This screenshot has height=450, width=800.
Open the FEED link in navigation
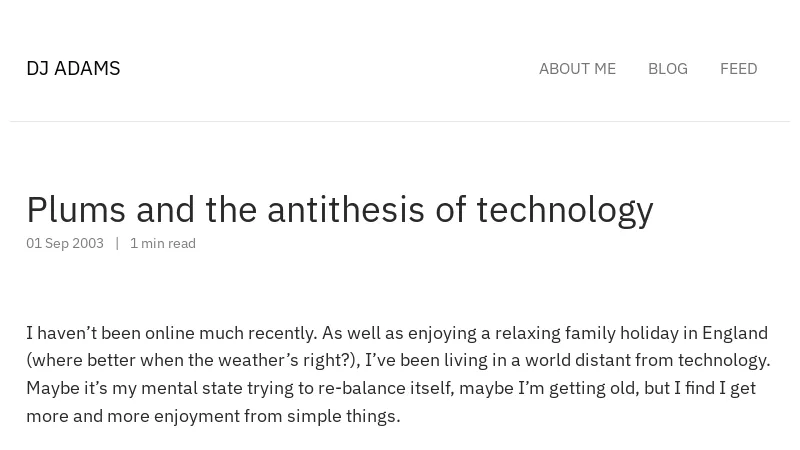(x=738, y=69)
